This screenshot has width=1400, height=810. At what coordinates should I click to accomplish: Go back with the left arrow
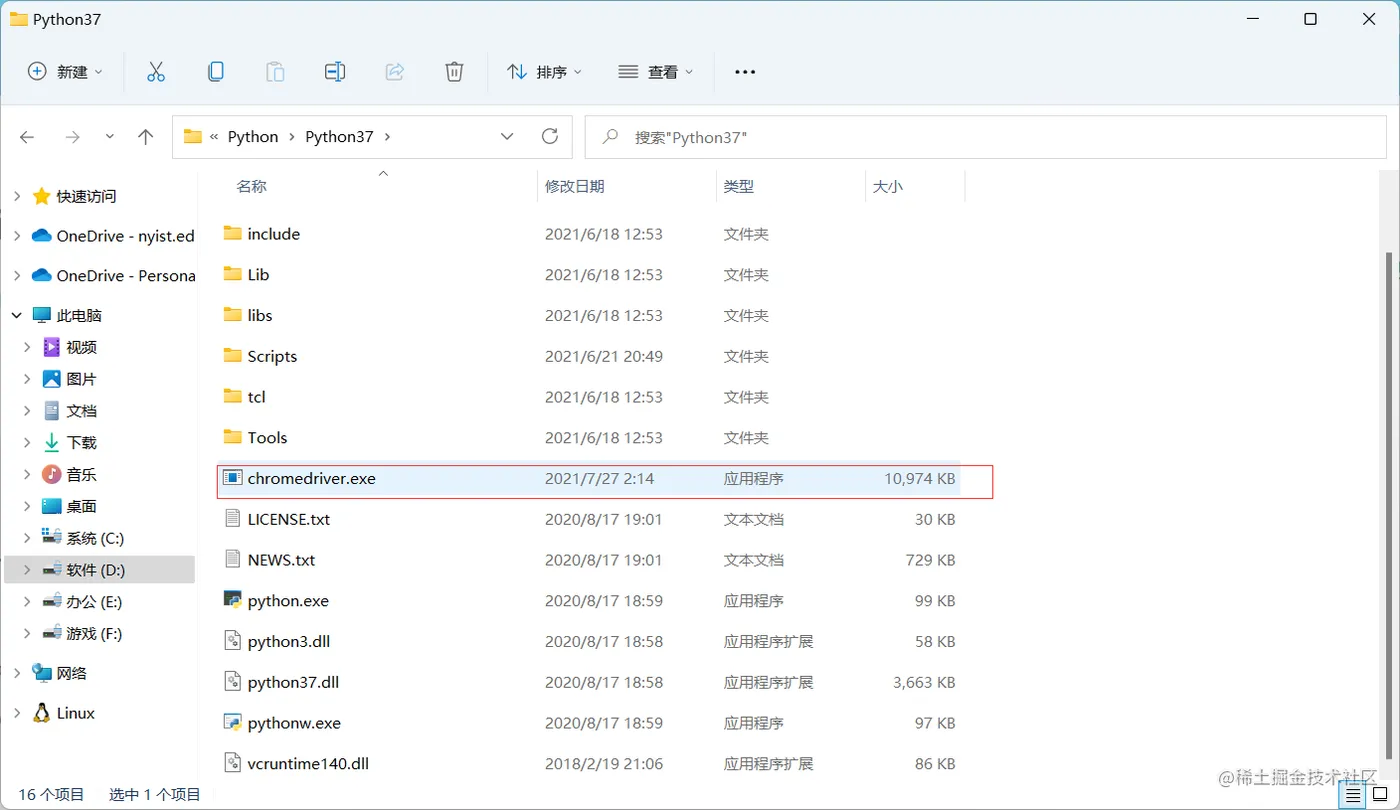pyautogui.click(x=27, y=137)
